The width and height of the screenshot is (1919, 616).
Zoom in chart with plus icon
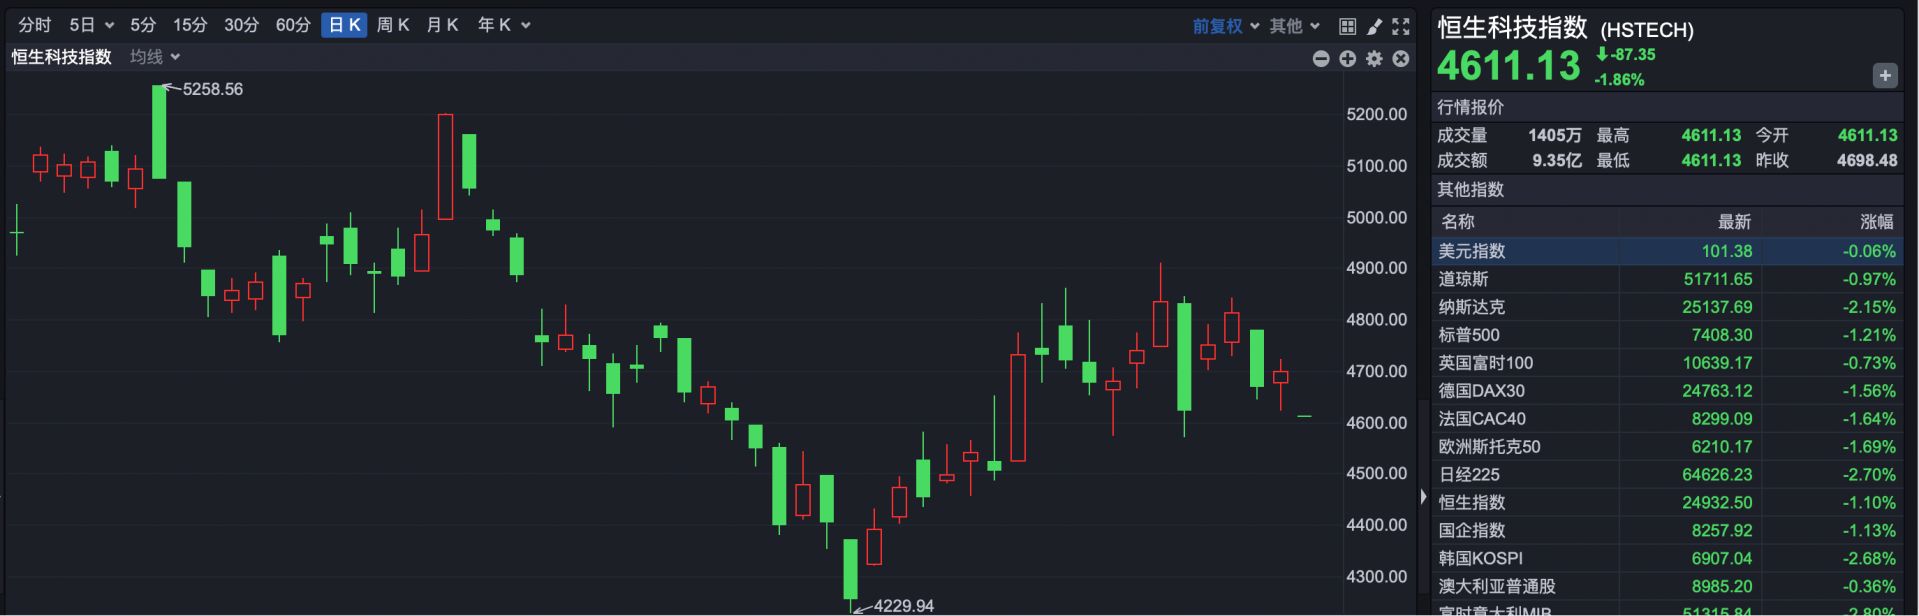(1348, 59)
